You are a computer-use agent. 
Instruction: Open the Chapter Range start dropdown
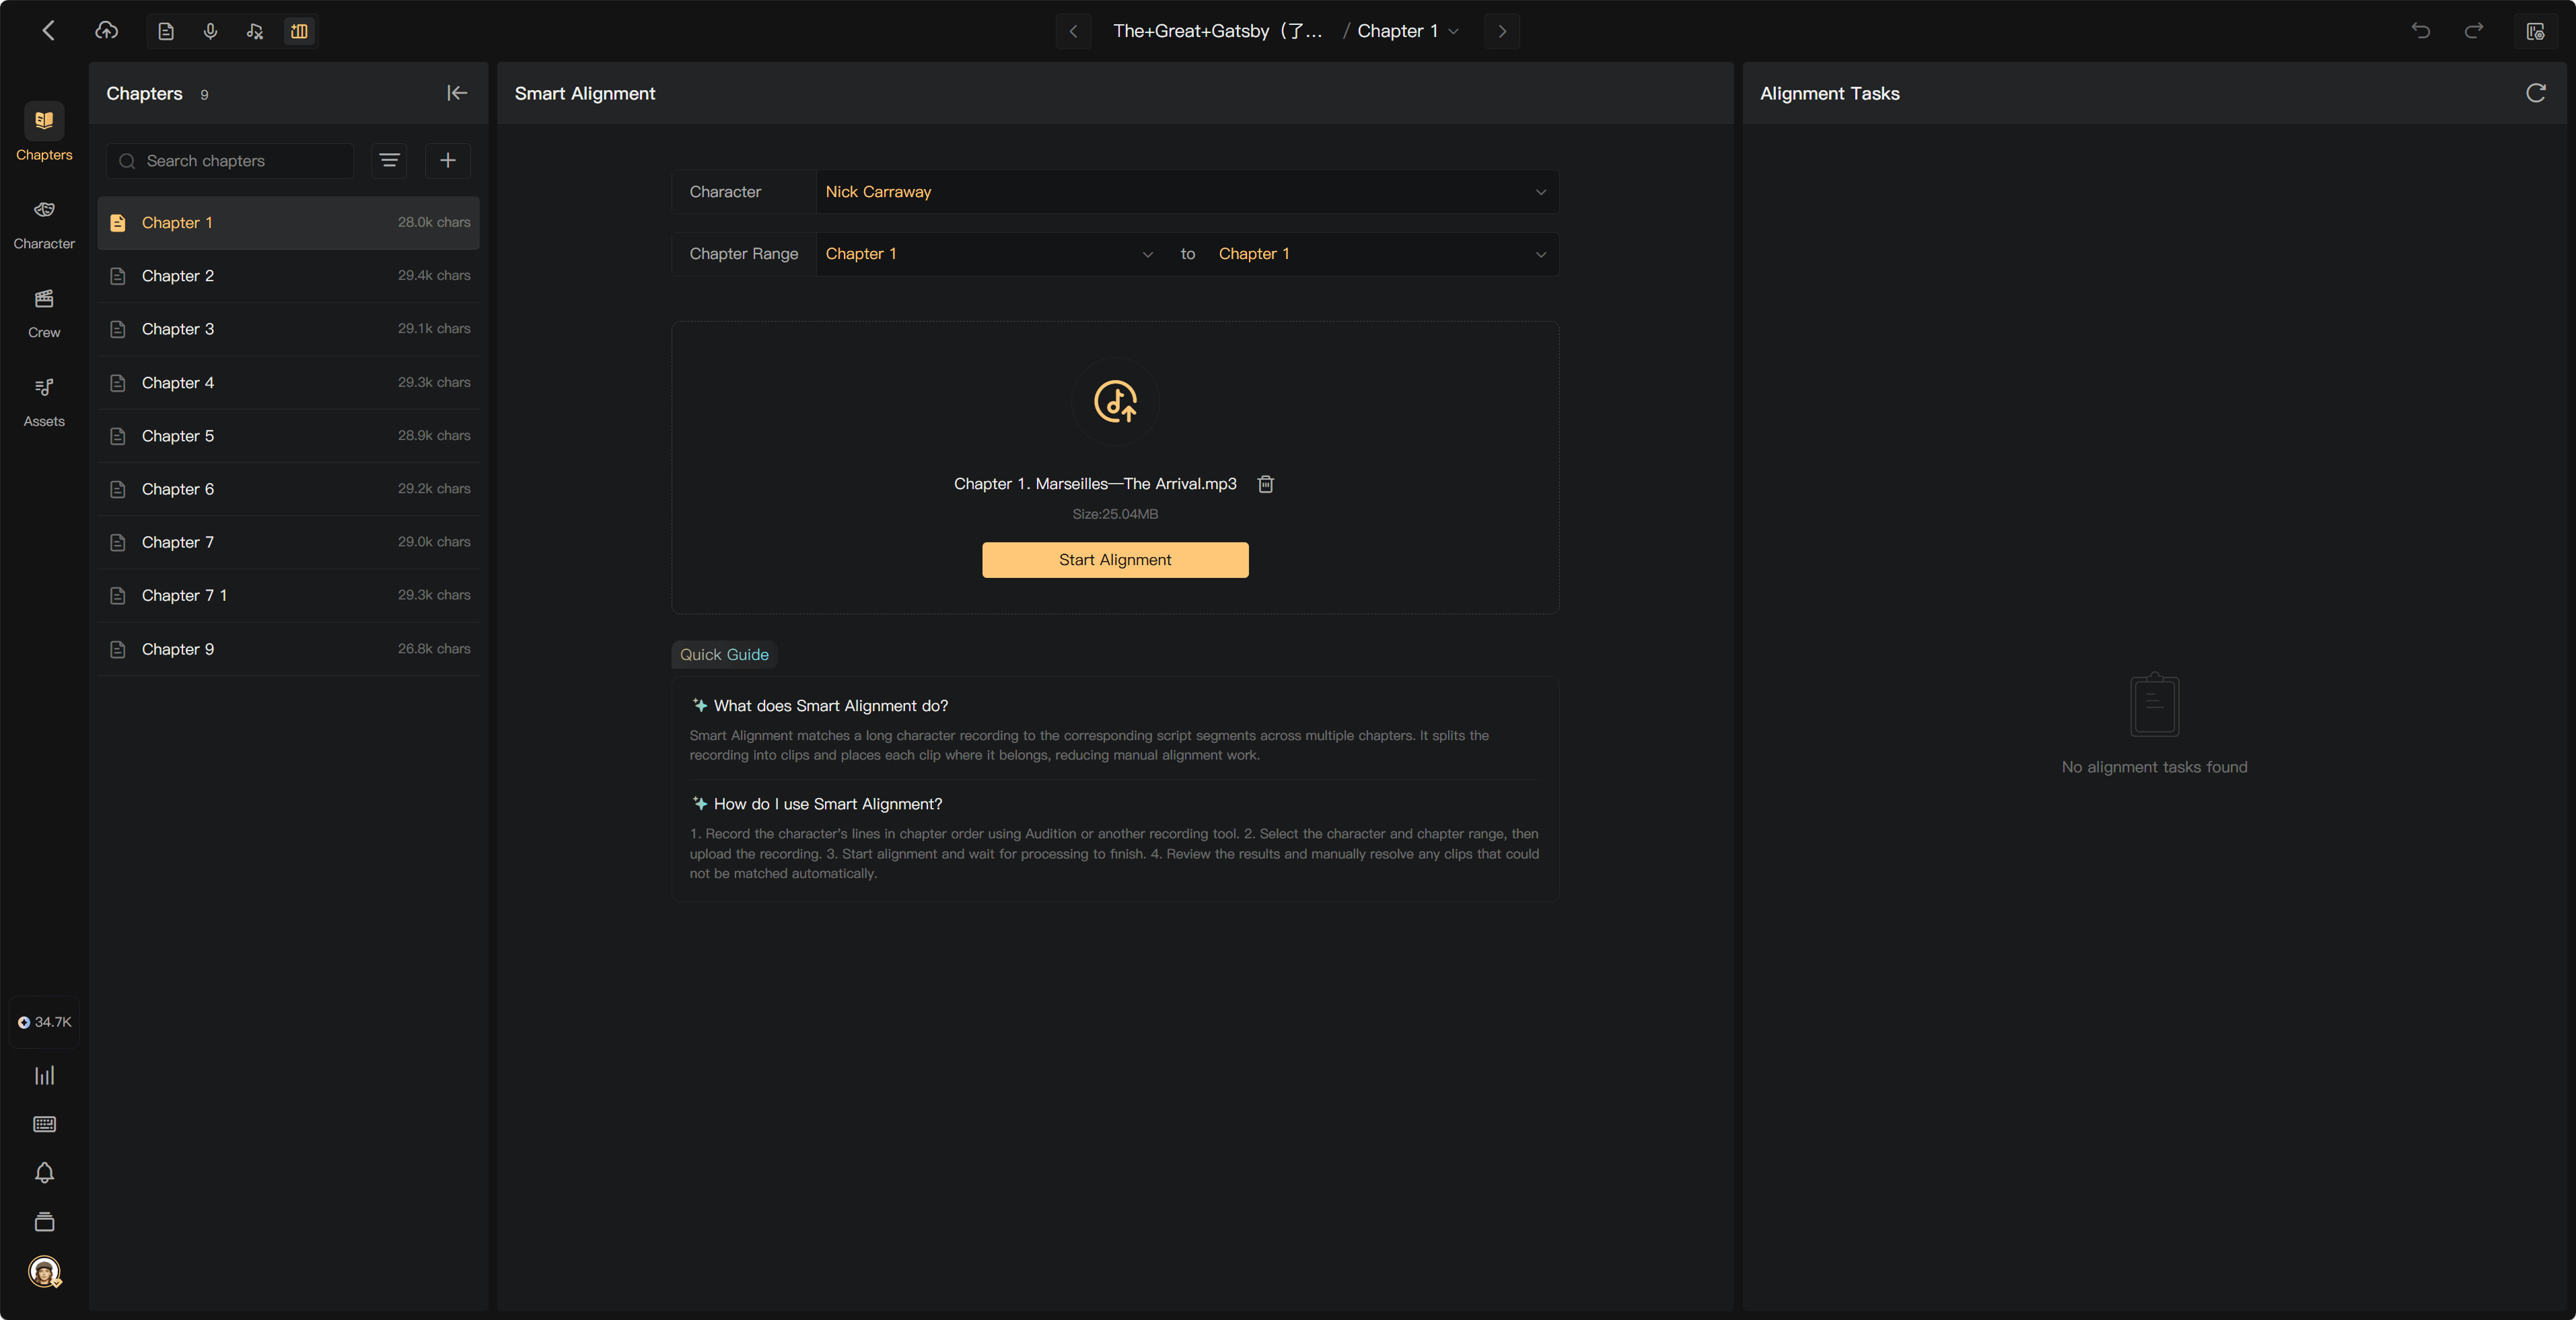point(990,254)
